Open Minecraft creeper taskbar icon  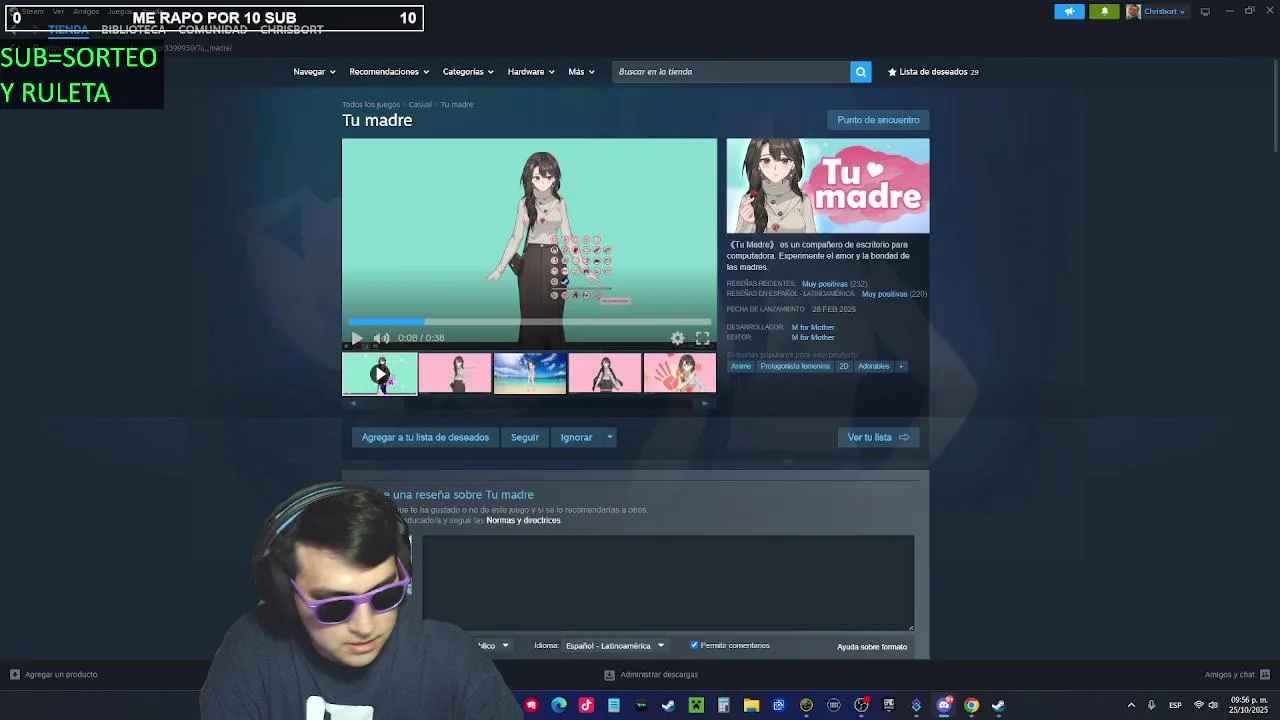click(x=696, y=705)
